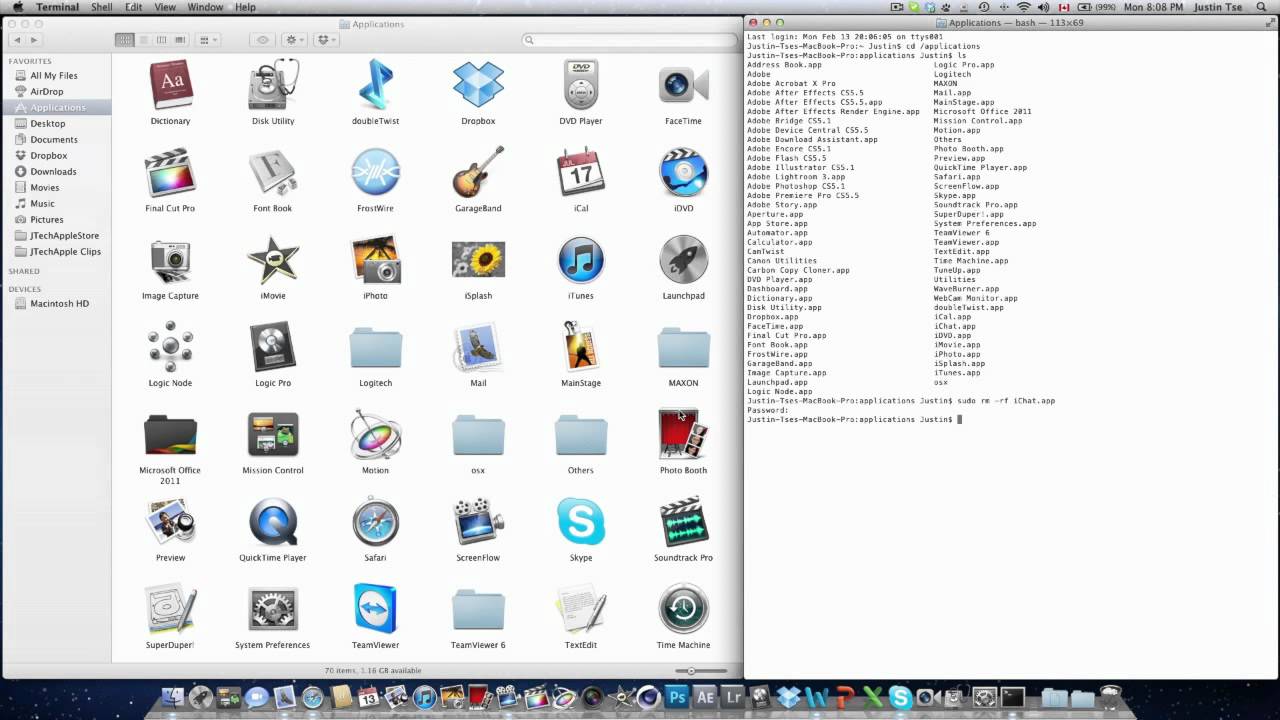The width and height of the screenshot is (1280, 720).
Task: Click the iMovie star icon
Action: pyautogui.click(x=273, y=261)
